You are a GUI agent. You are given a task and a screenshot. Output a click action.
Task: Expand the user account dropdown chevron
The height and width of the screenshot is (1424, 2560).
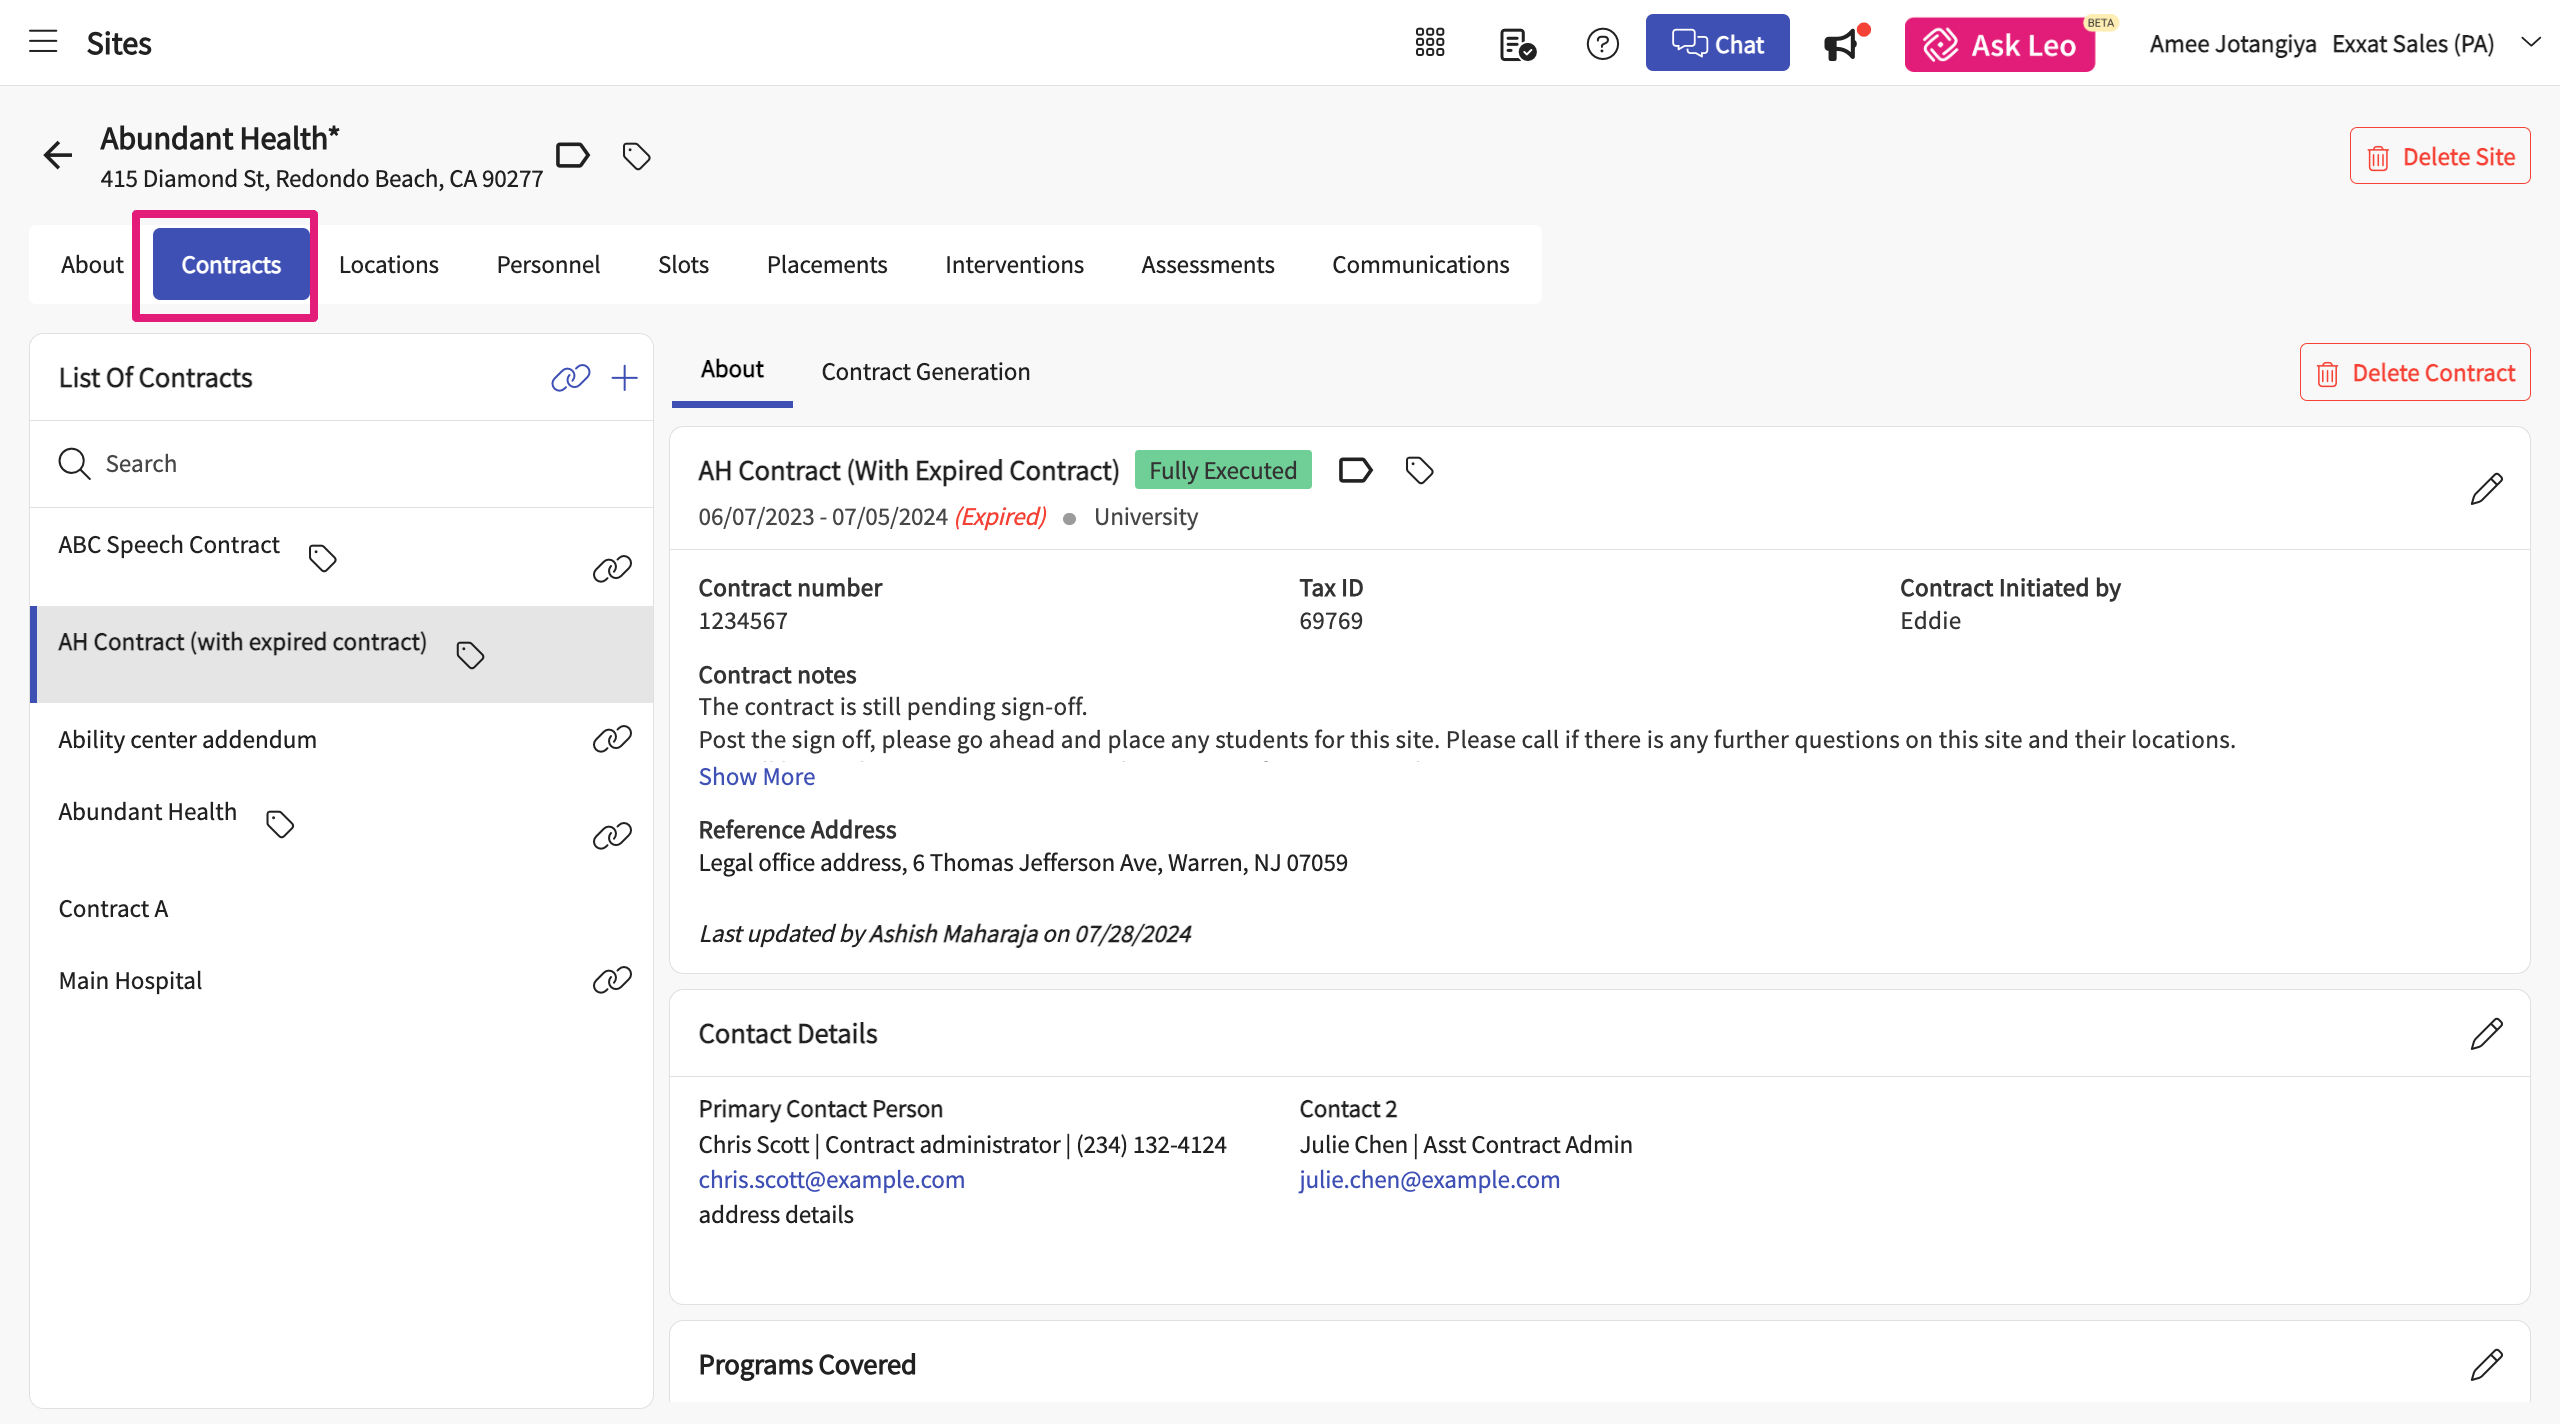point(2531,42)
